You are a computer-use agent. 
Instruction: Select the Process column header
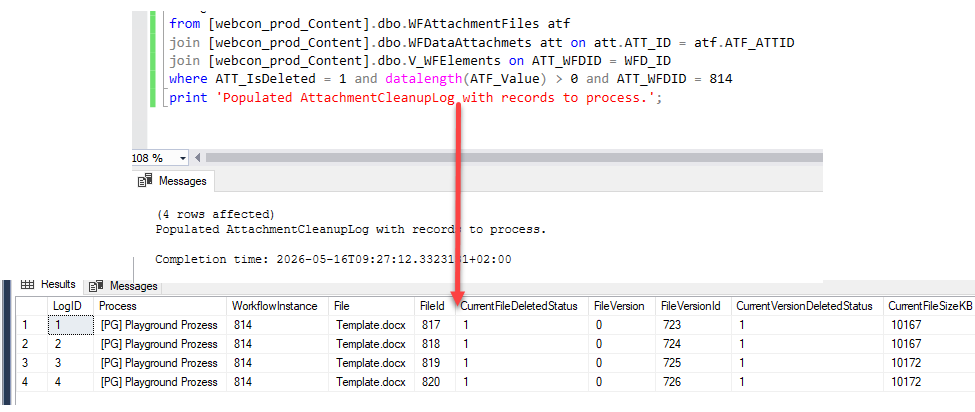(160, 306)
